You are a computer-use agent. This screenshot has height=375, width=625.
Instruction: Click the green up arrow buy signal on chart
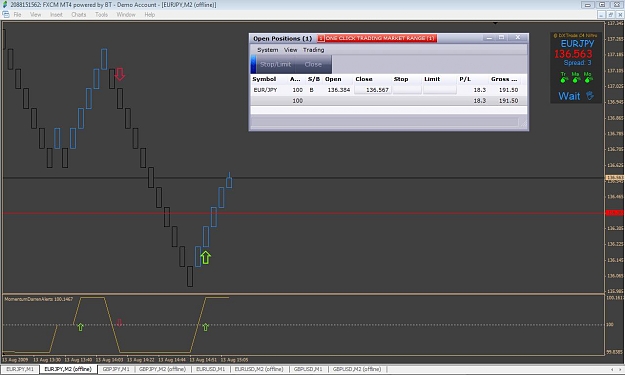[205, 257]
